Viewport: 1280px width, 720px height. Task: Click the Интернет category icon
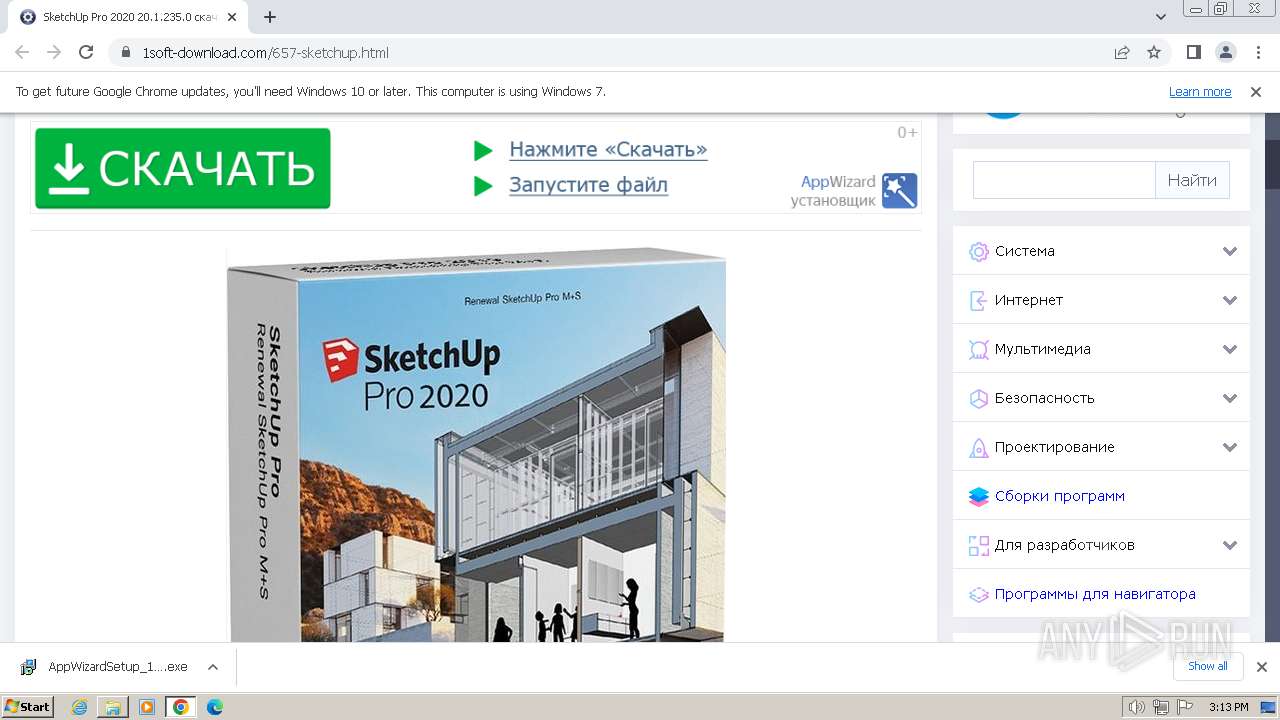coord(978,301)
